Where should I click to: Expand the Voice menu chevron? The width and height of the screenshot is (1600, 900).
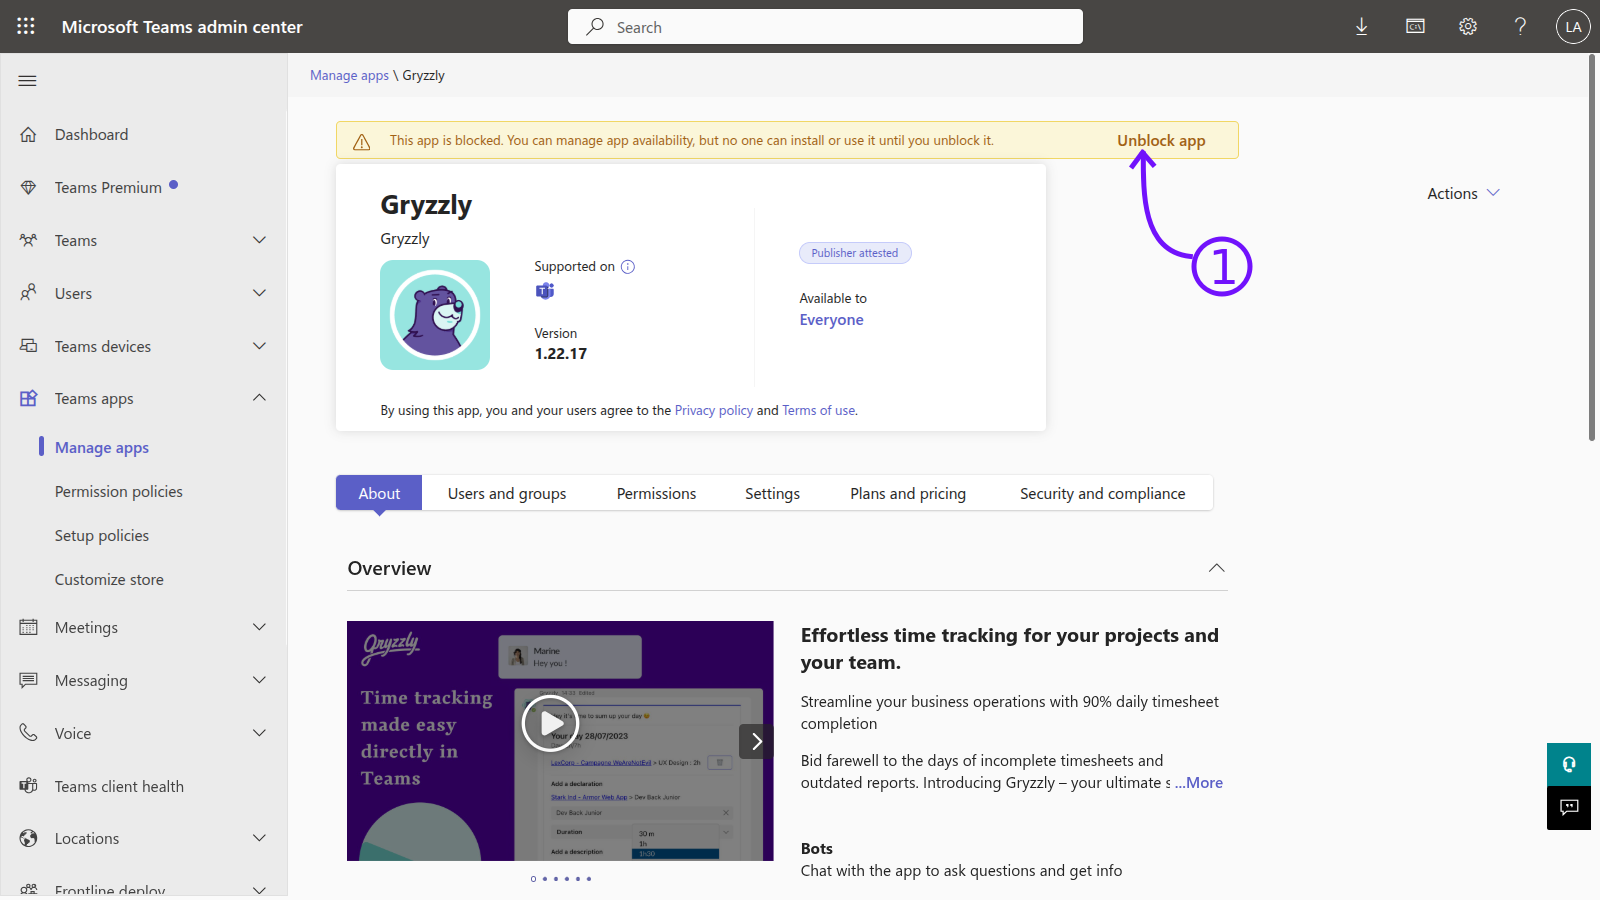[259, 733]
